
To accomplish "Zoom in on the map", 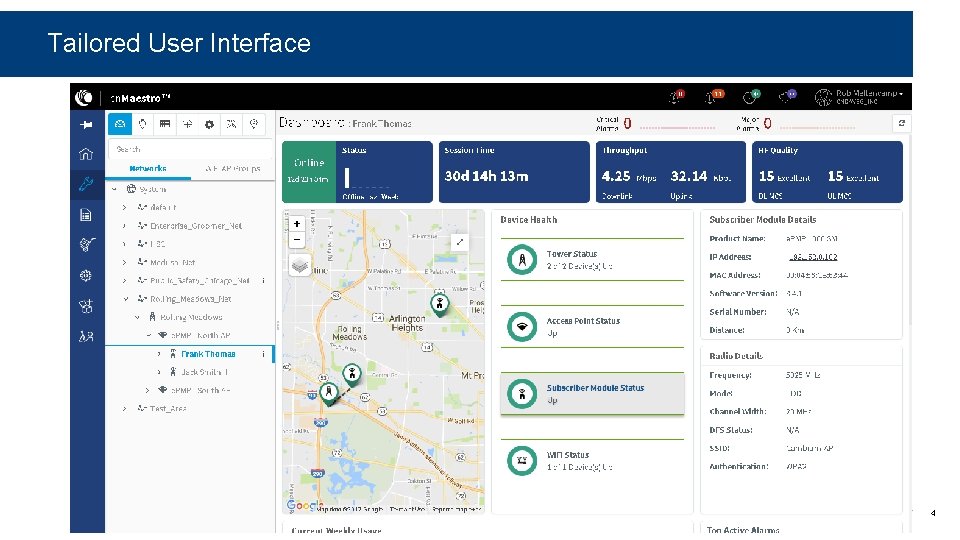I will [297, 224].
